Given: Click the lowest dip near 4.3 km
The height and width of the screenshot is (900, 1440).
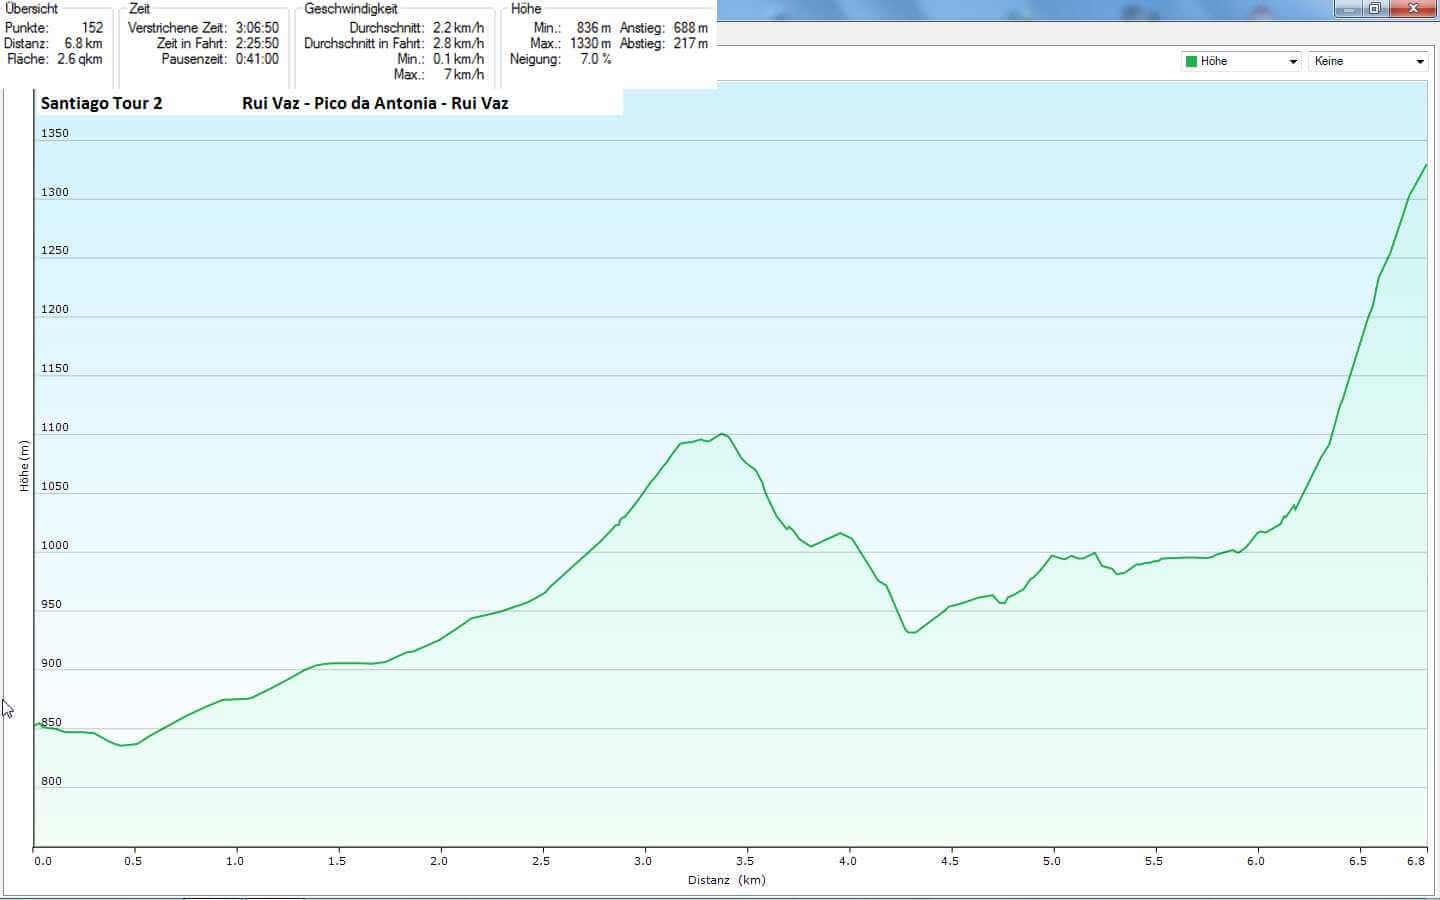Looking at the screenshot, I should 910,632.
